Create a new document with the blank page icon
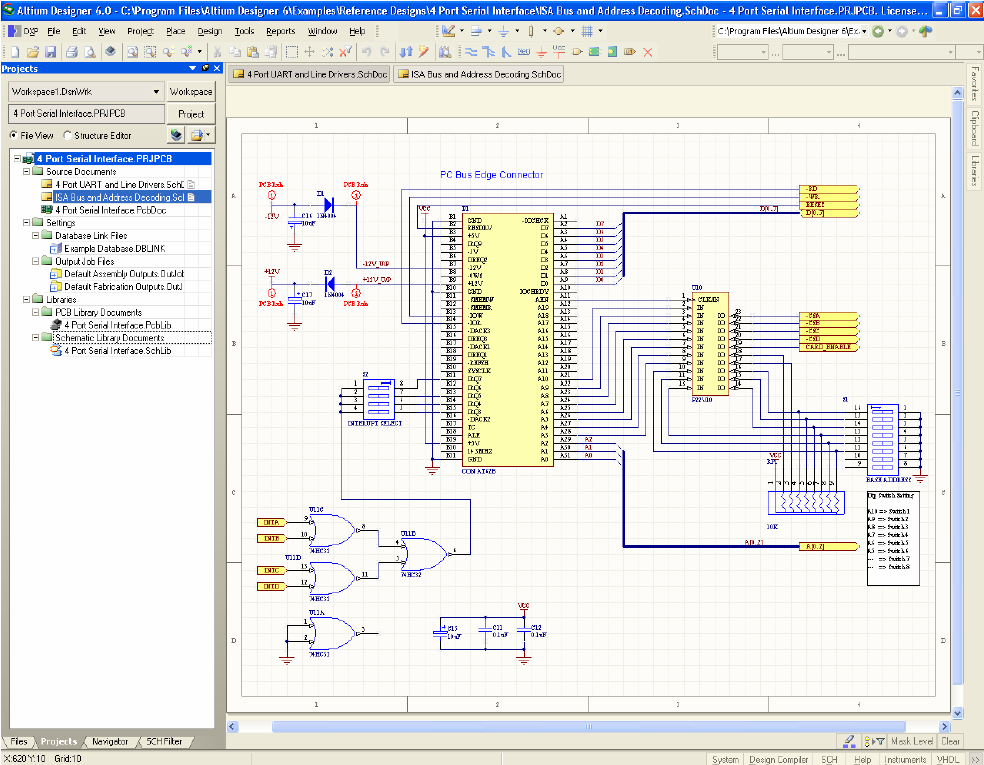This screenshot has height=765, width=984. [15, 52]
